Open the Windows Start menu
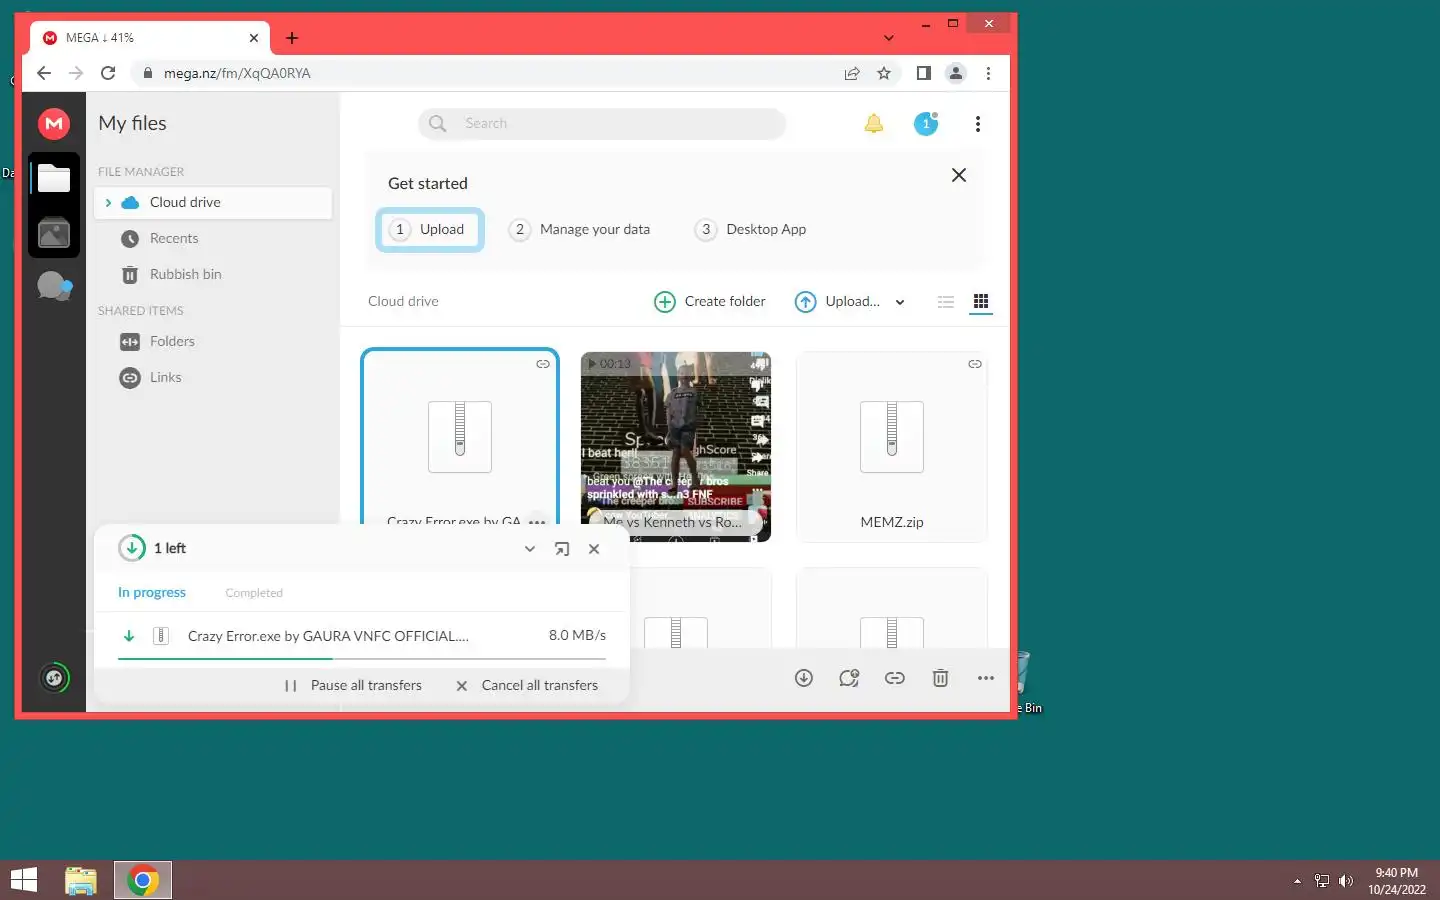The image size is (1440, 900). tap(24, 880)
